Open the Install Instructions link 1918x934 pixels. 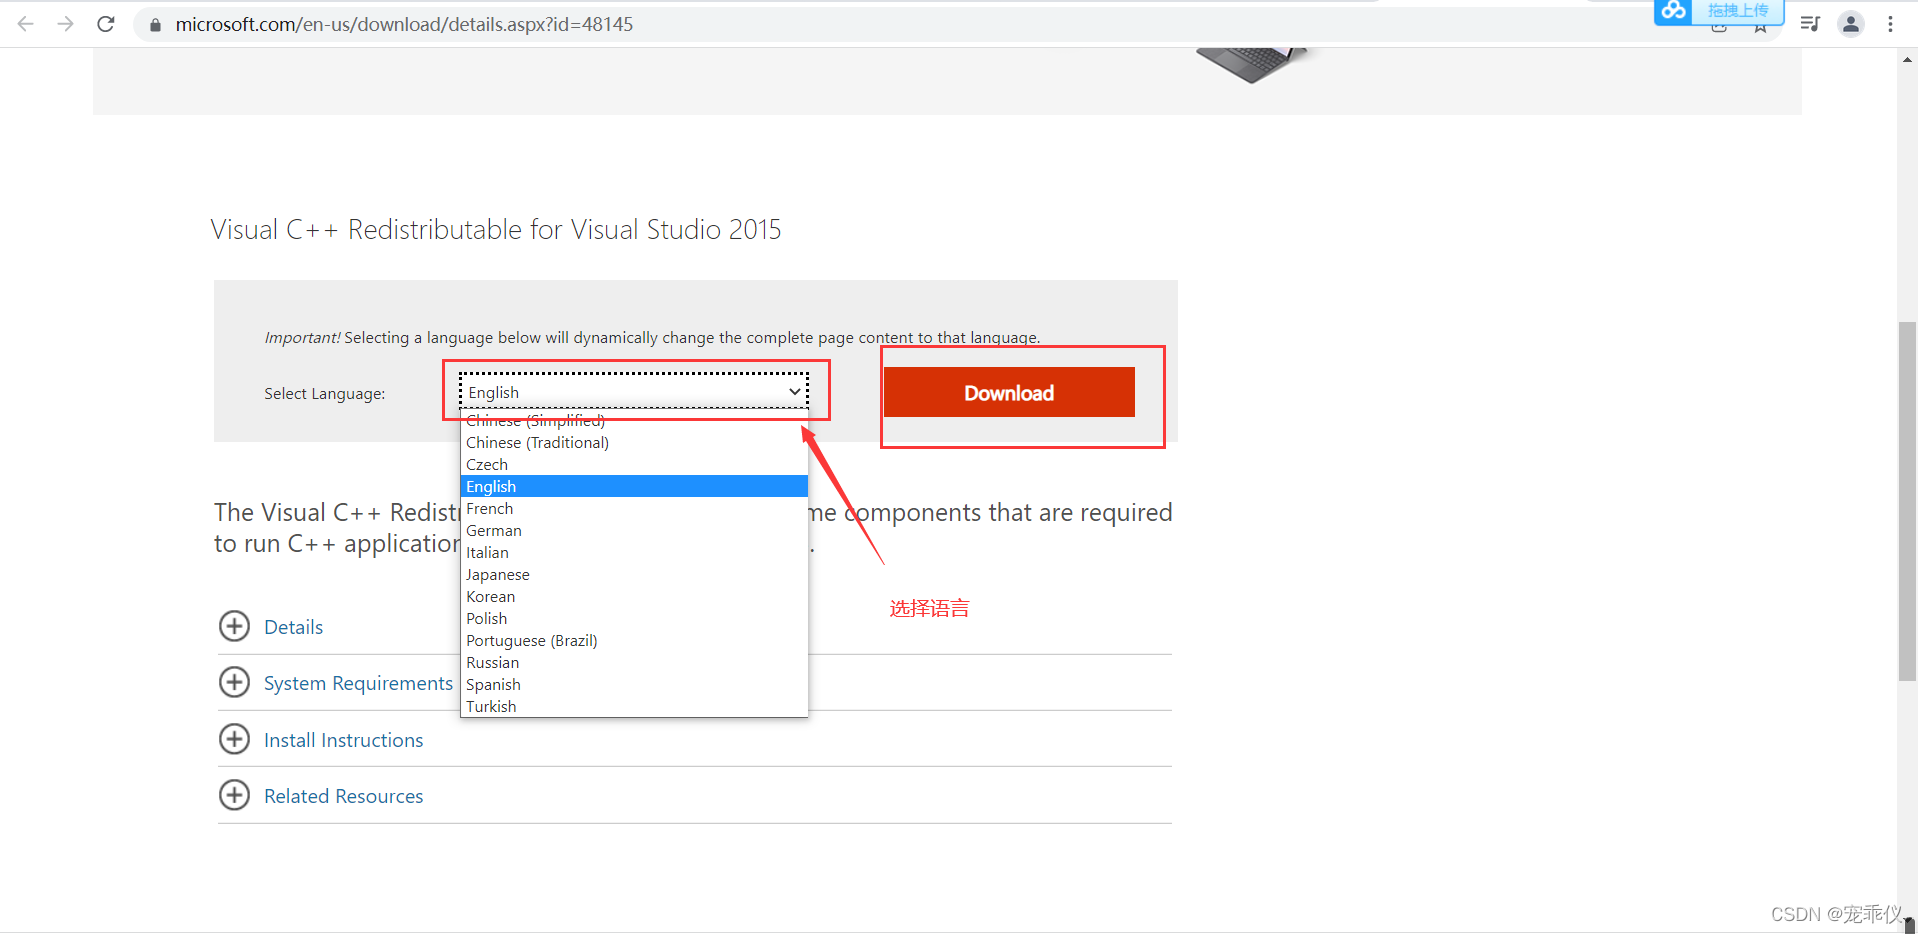pyautogui.click(x=343, y=740)
